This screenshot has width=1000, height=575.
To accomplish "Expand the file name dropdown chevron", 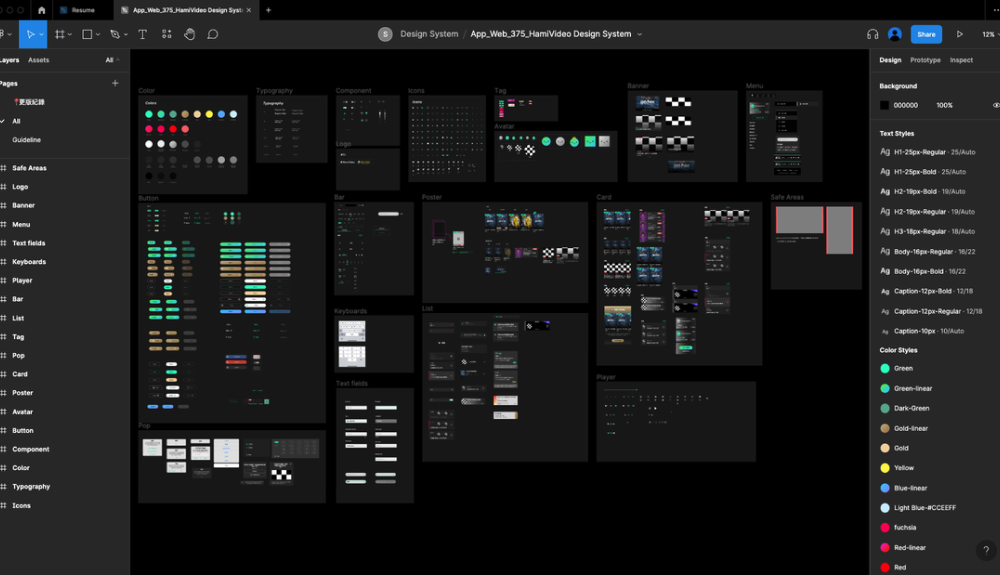I will pos(640,34).
